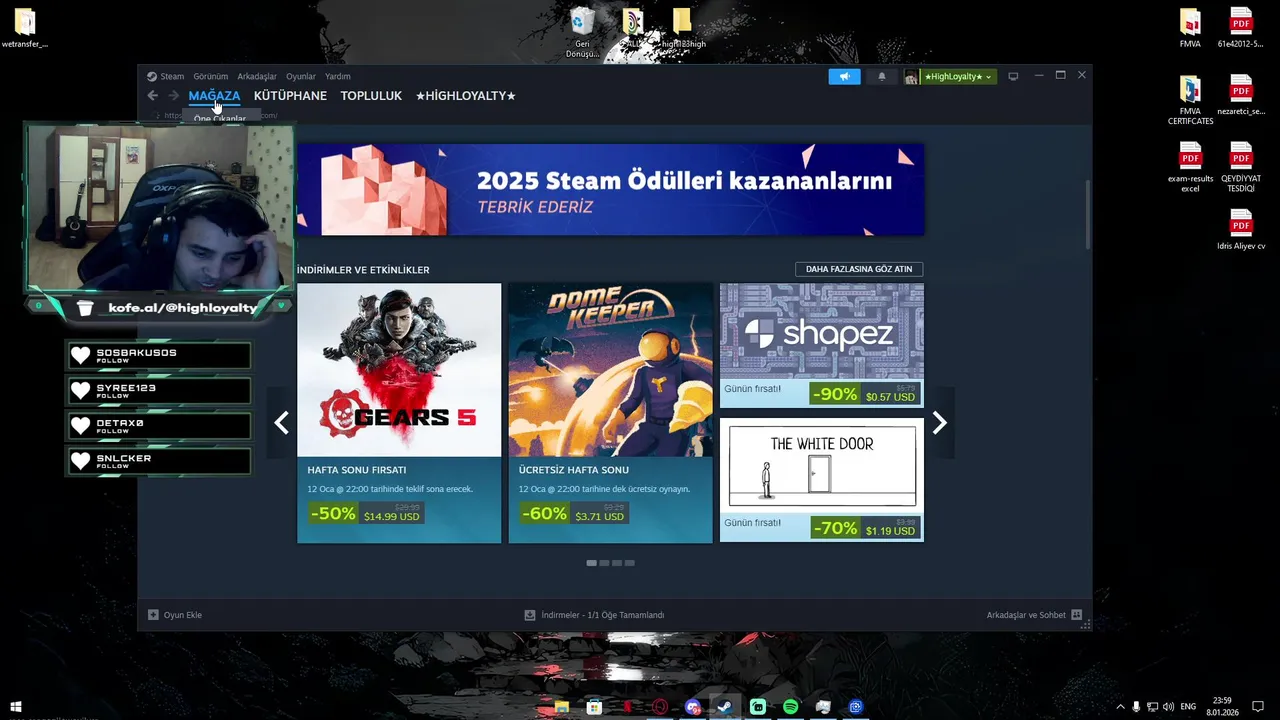Select the QEYDİYYAT TESDİQİ PDF
1280x720 pixels.
1241,167
